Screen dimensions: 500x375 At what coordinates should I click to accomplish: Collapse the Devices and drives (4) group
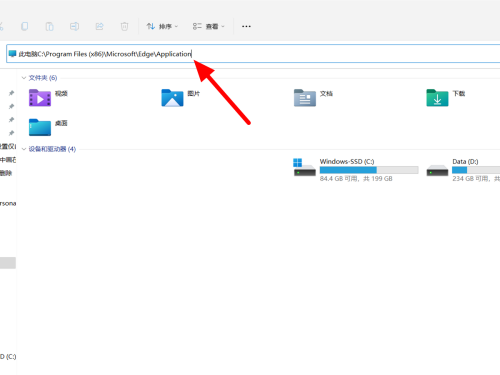click(x=24, y=149)
